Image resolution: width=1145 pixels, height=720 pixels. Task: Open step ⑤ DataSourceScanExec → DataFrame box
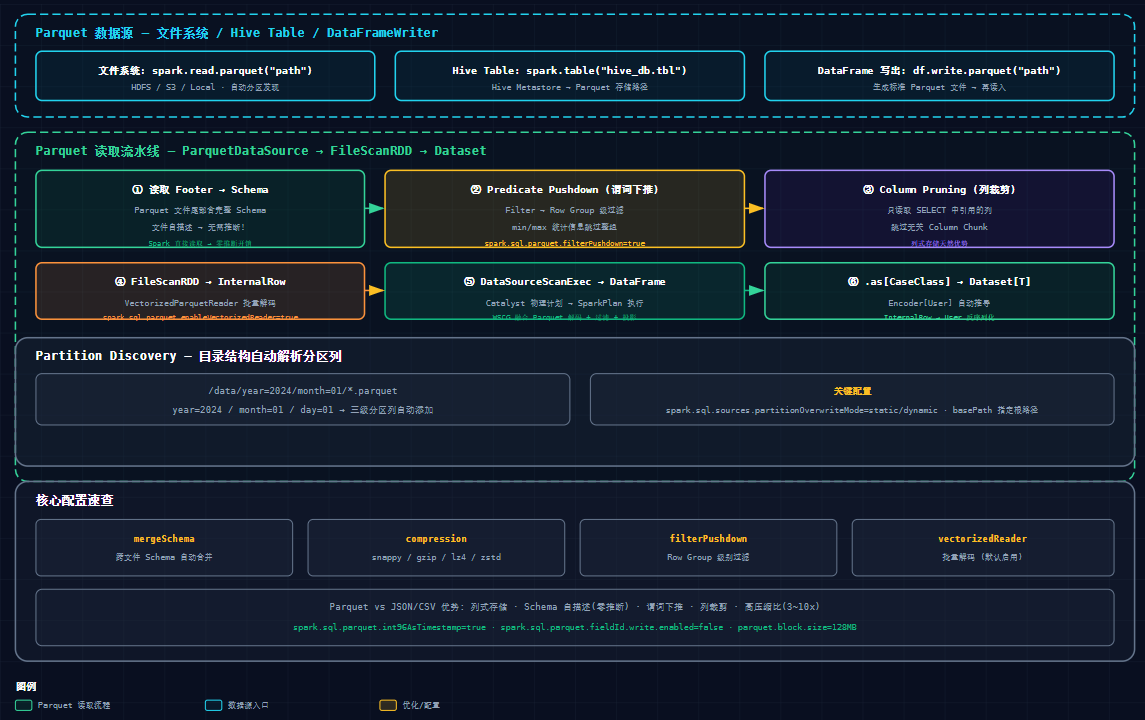pos(564,291)
